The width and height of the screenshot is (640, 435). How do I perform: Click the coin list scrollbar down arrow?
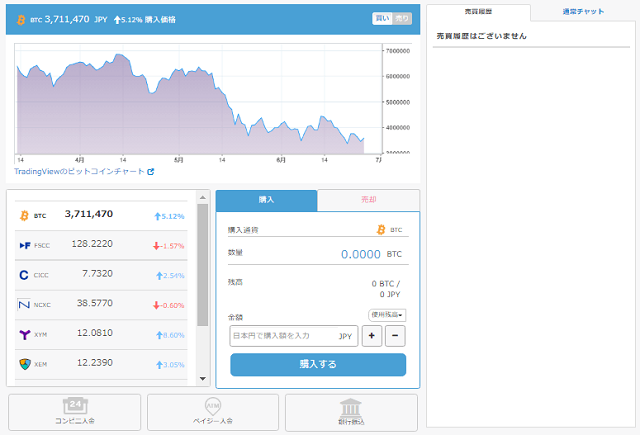(x=203, y=379)
